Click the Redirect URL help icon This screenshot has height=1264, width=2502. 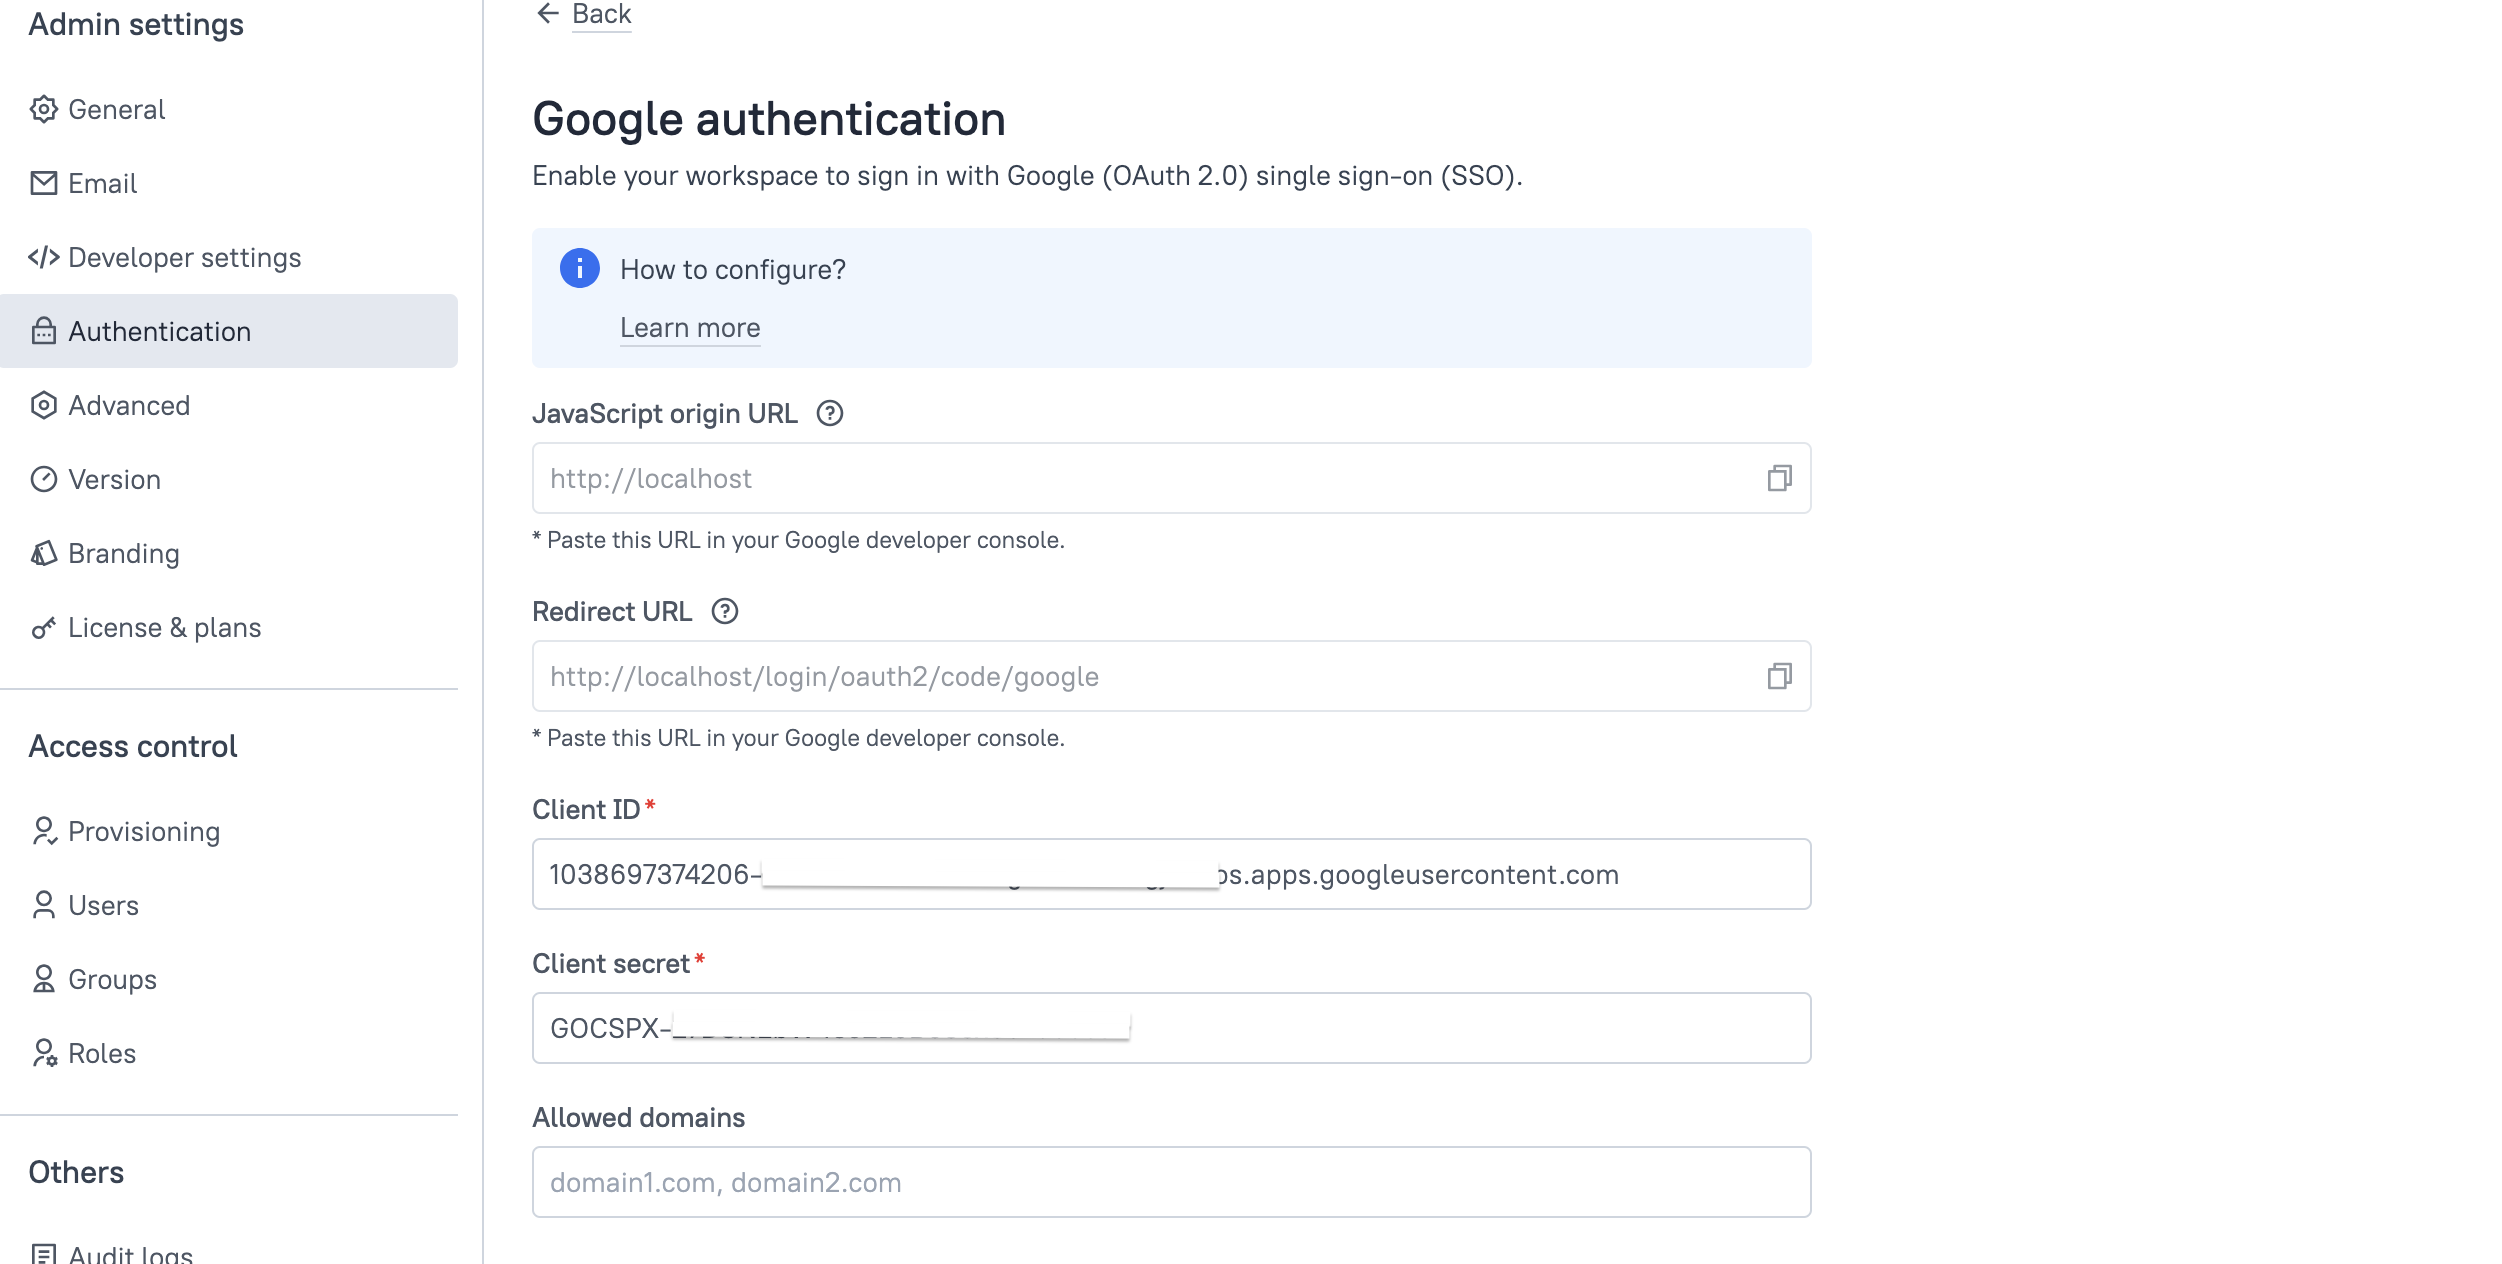tap(724, 611)
